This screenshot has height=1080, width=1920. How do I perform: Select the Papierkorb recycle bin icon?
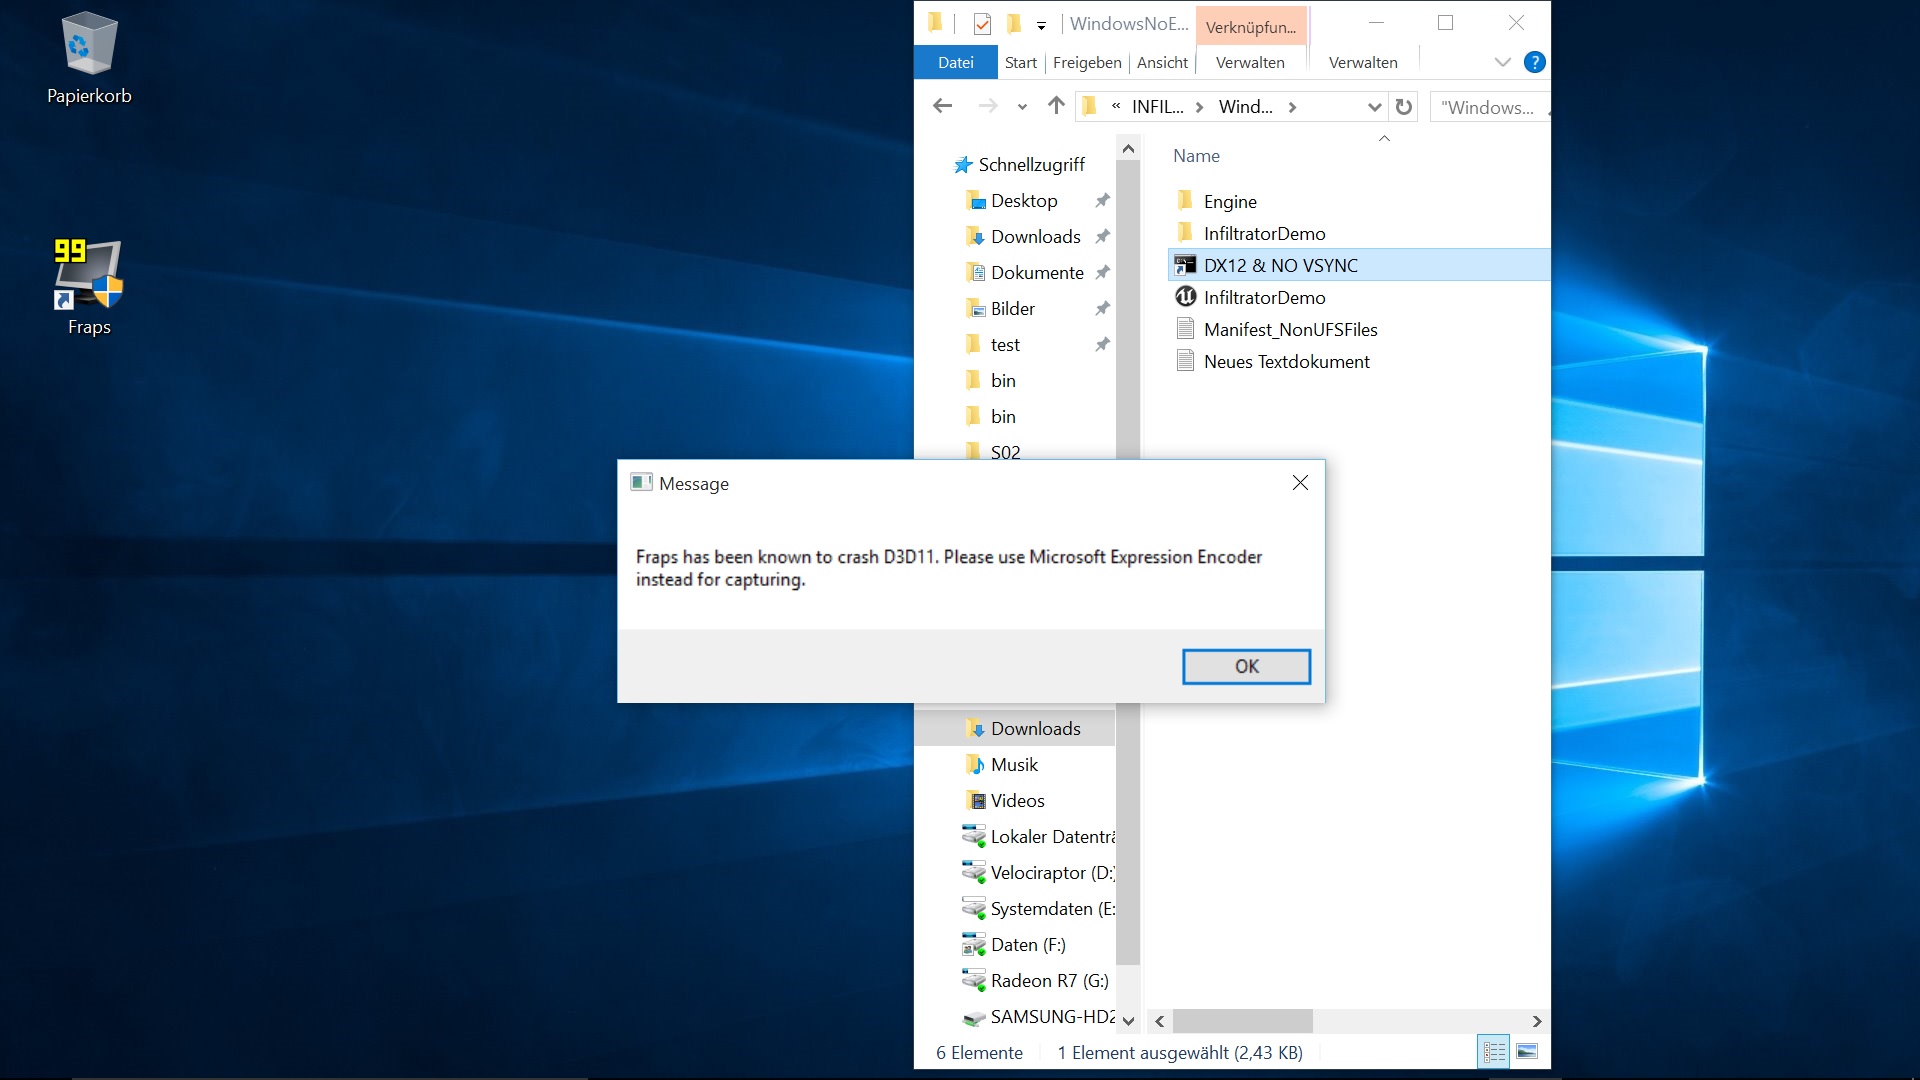pyautogui.click(x=88, y=45)
